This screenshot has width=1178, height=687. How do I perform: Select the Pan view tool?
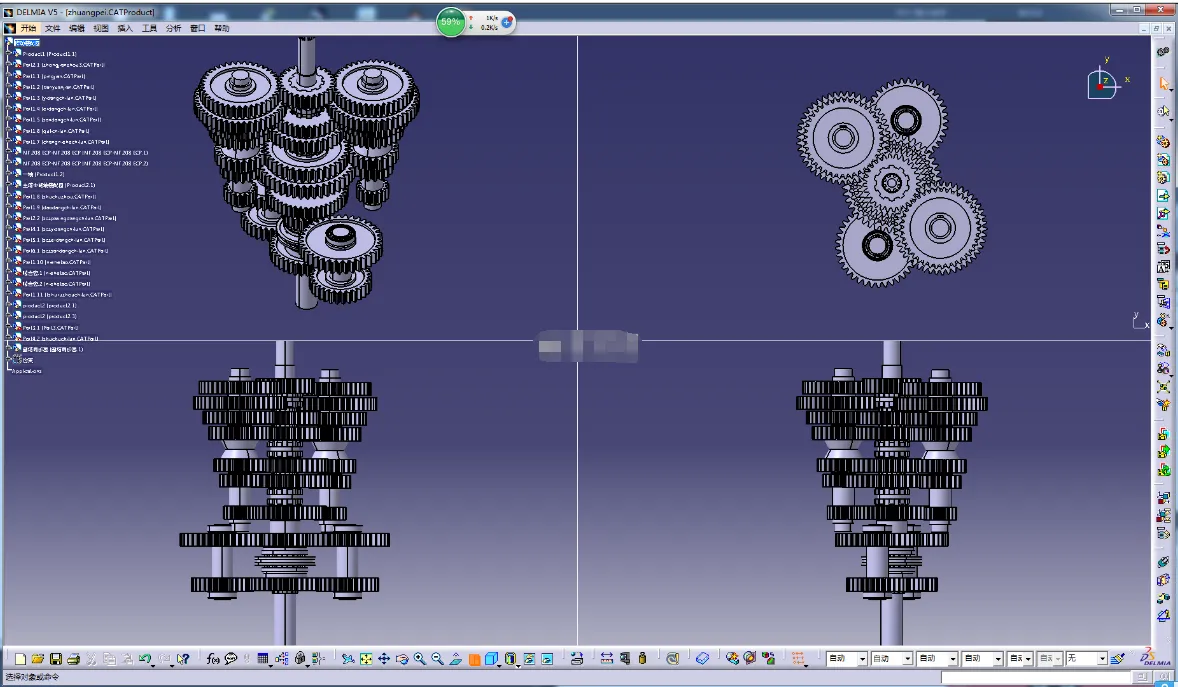click(x=384, y=659)
